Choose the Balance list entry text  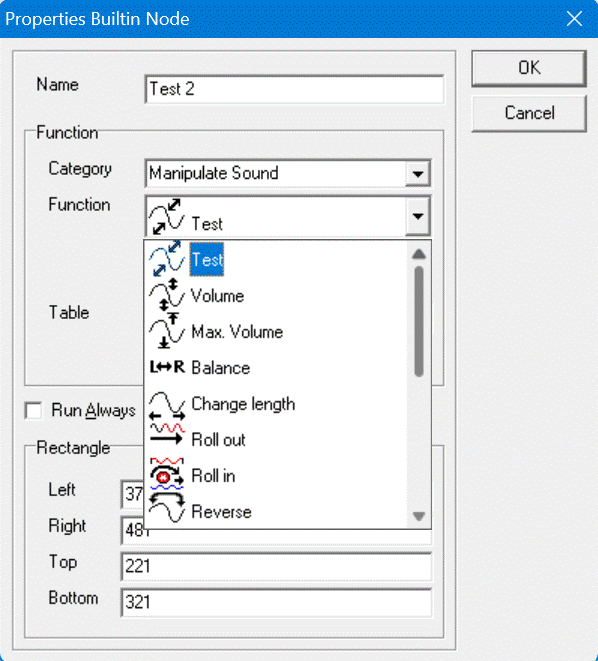click(220, 368)
